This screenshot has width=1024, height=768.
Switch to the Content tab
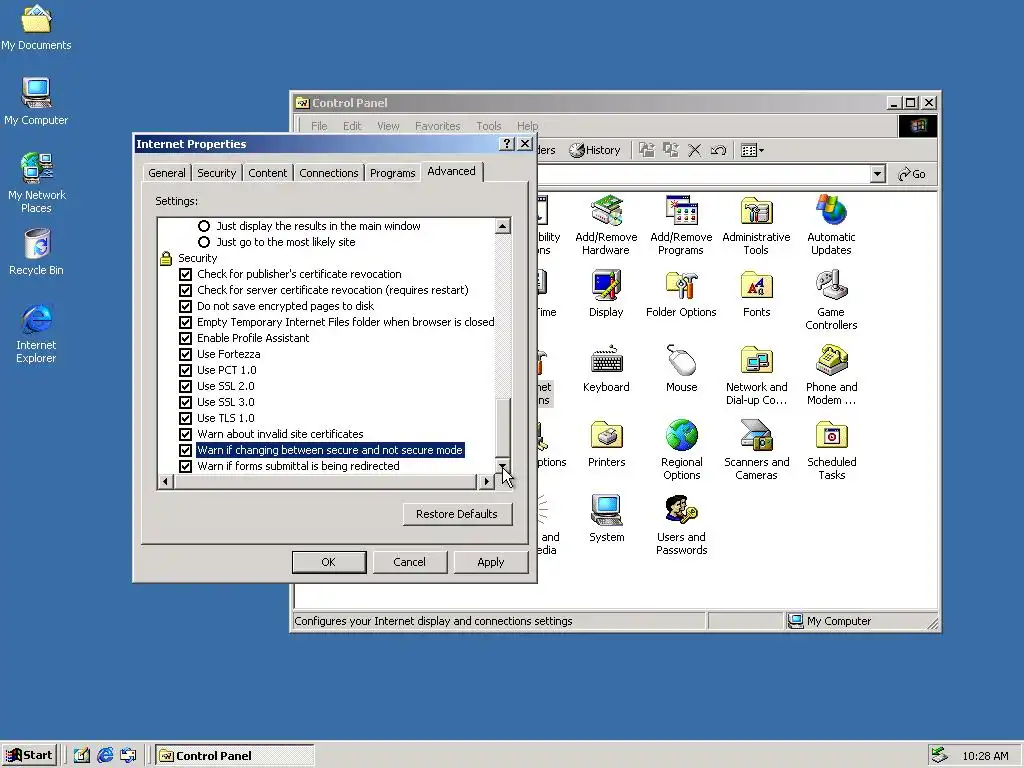[267, 173]
